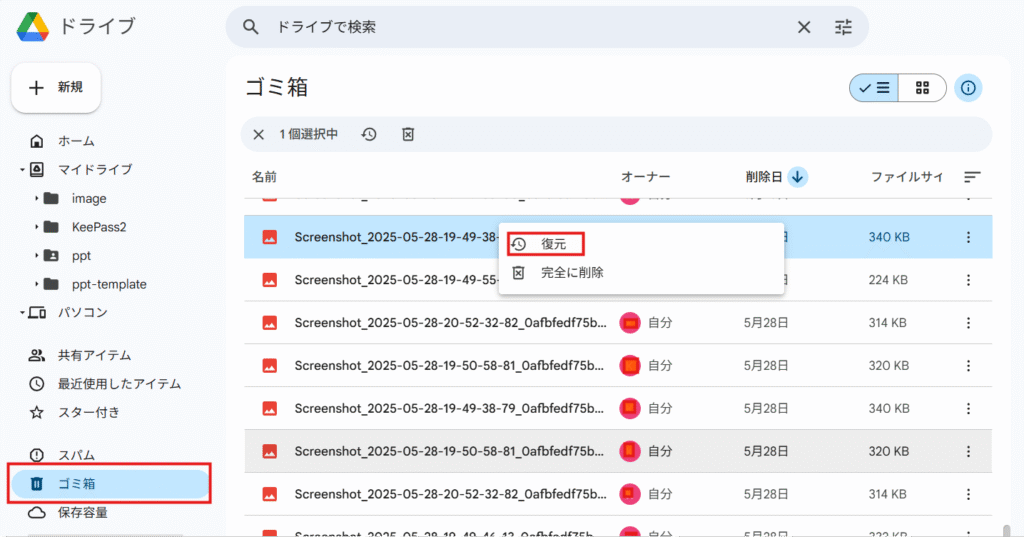
Task: Select the unselected Screenshot_2025-05-28-19-49-38-79 file
Action: point(618,408)
